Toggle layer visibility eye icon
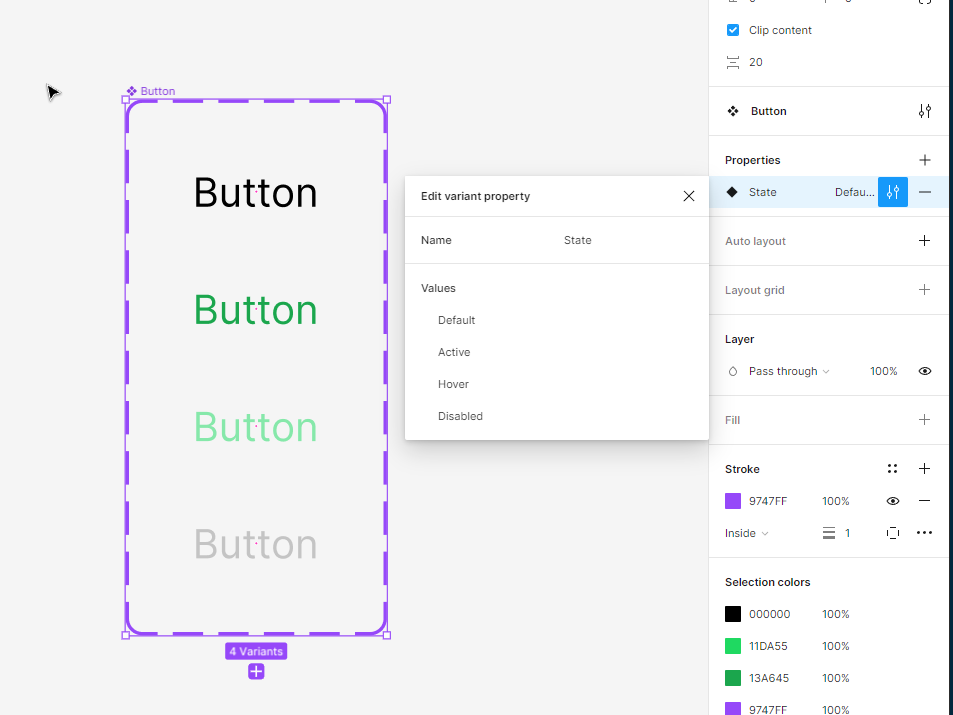 point(924,371)
